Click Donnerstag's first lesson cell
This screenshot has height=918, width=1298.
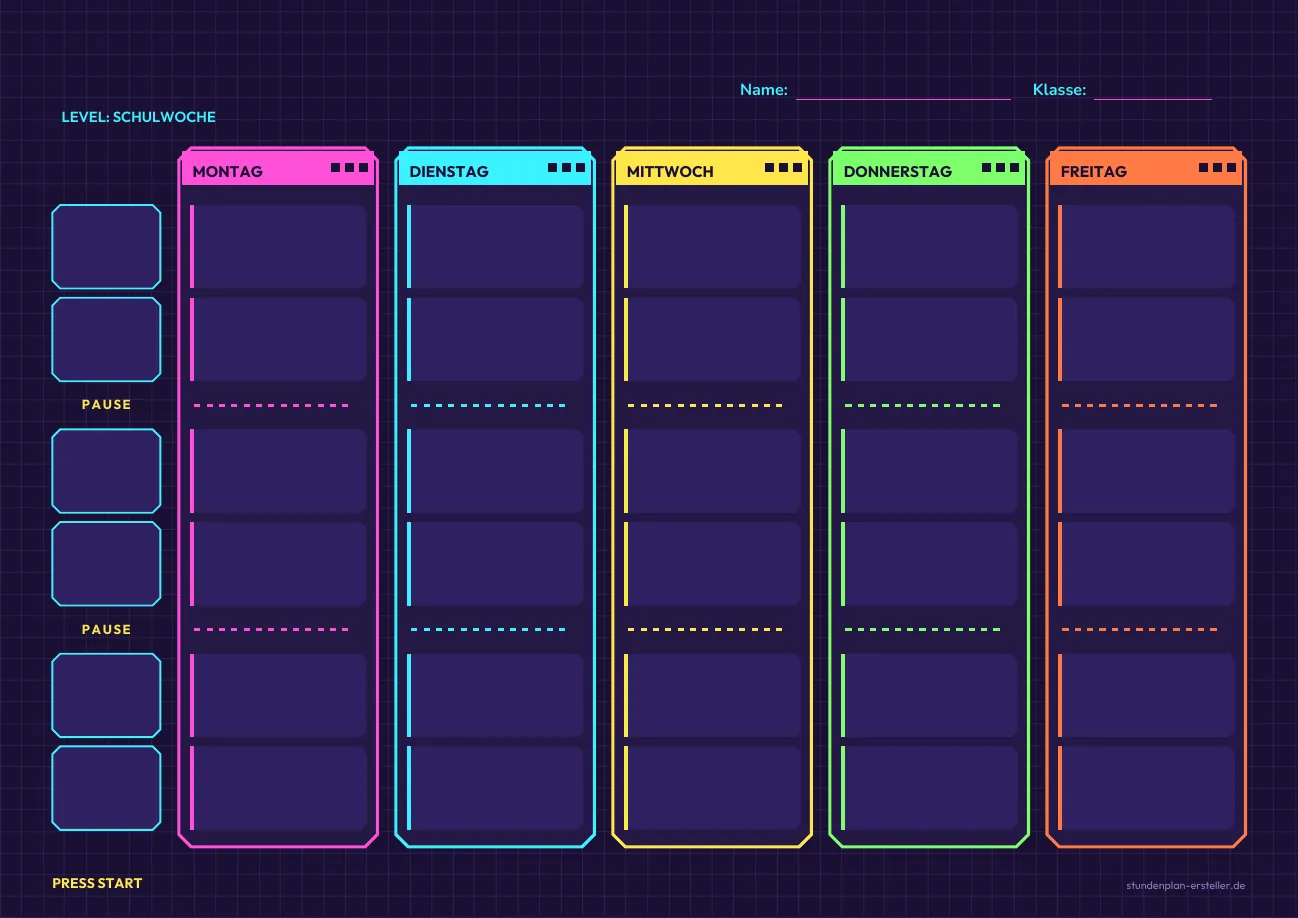coord(929,247)
